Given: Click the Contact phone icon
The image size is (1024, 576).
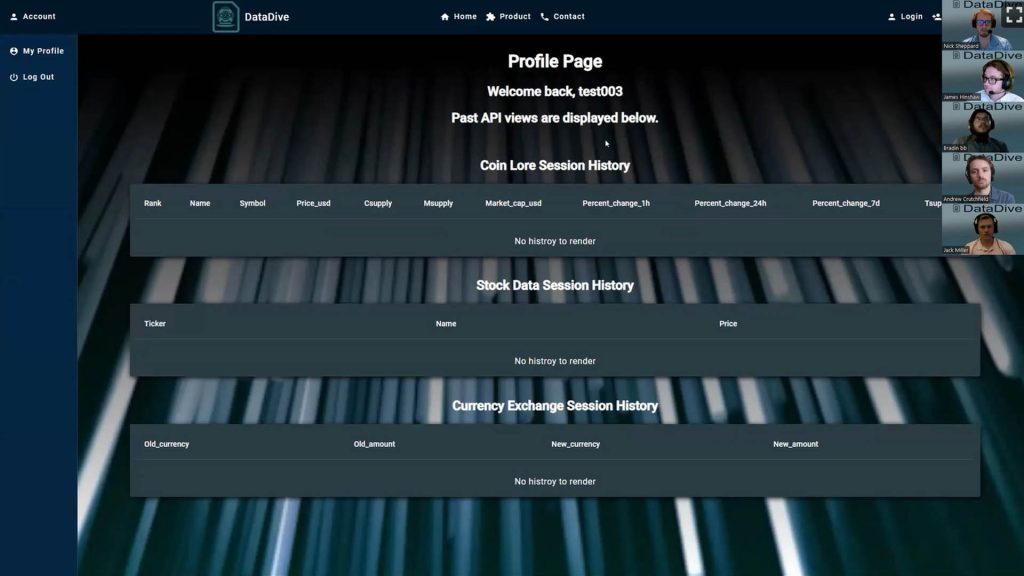Looking at the screenshot, I should [545, 17].
